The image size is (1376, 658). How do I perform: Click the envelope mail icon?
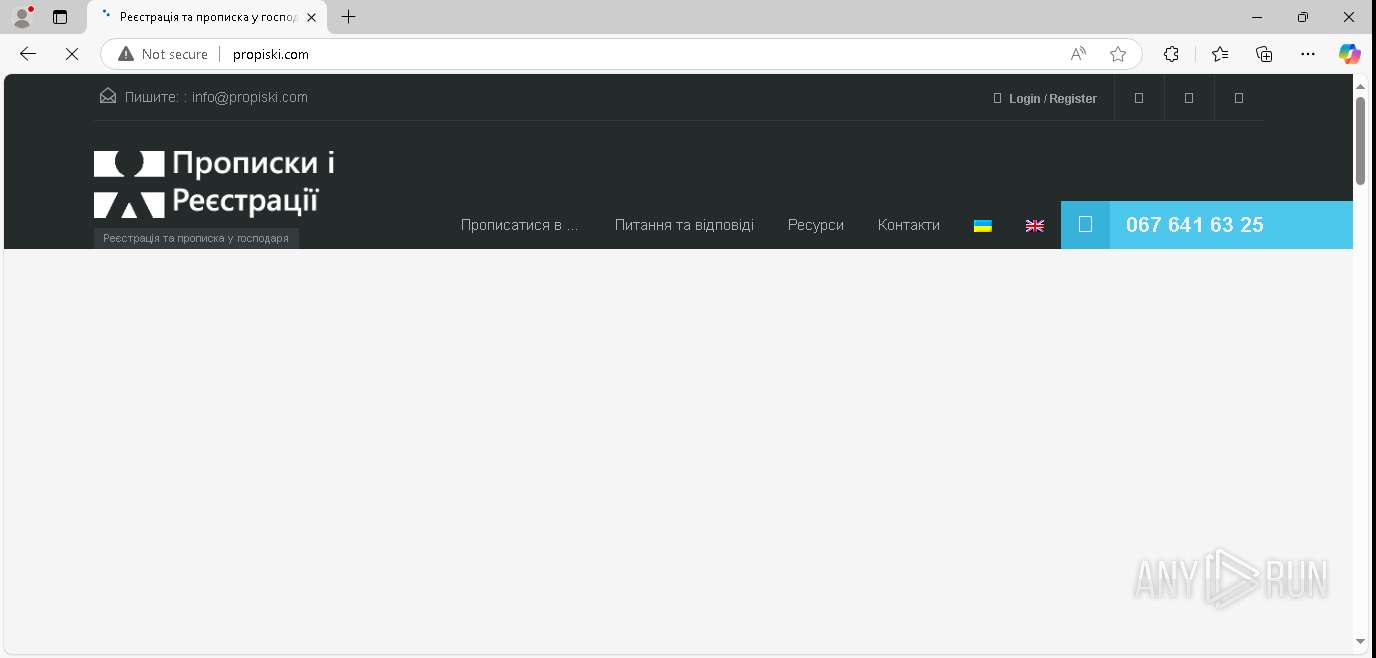(x=108, y=96)
